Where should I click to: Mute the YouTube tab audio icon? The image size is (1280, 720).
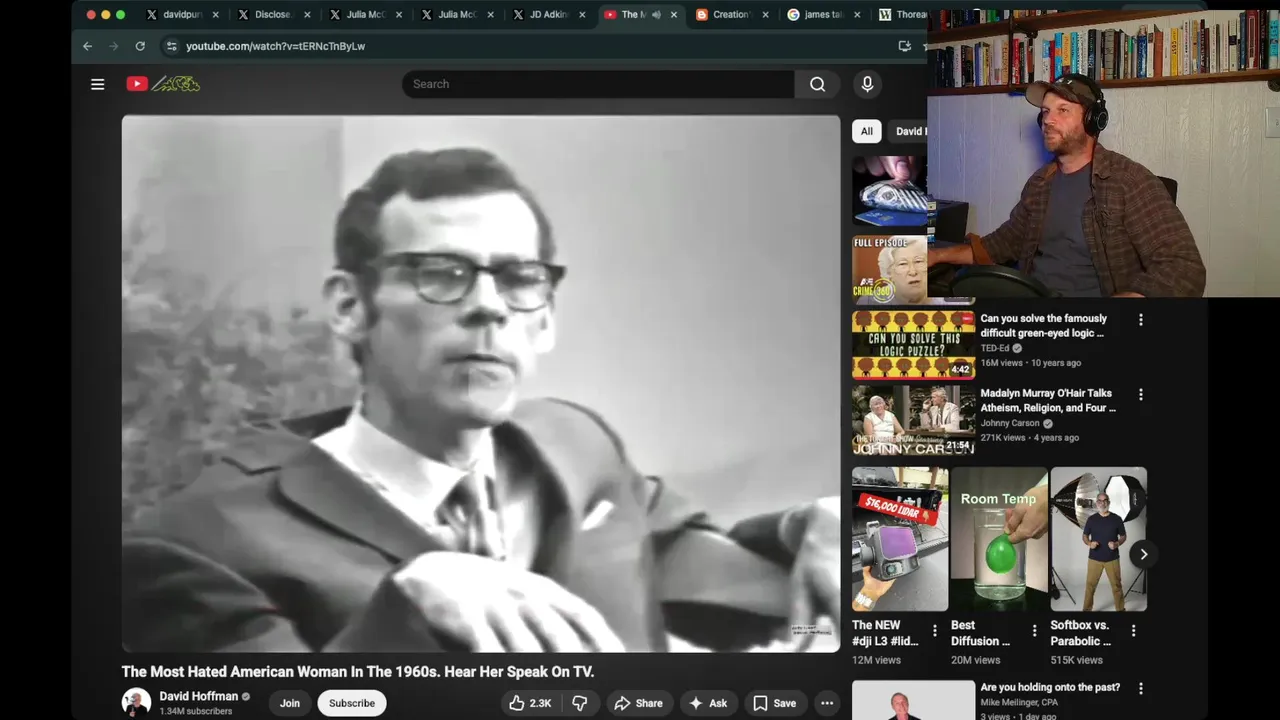[x=656, y=15]
